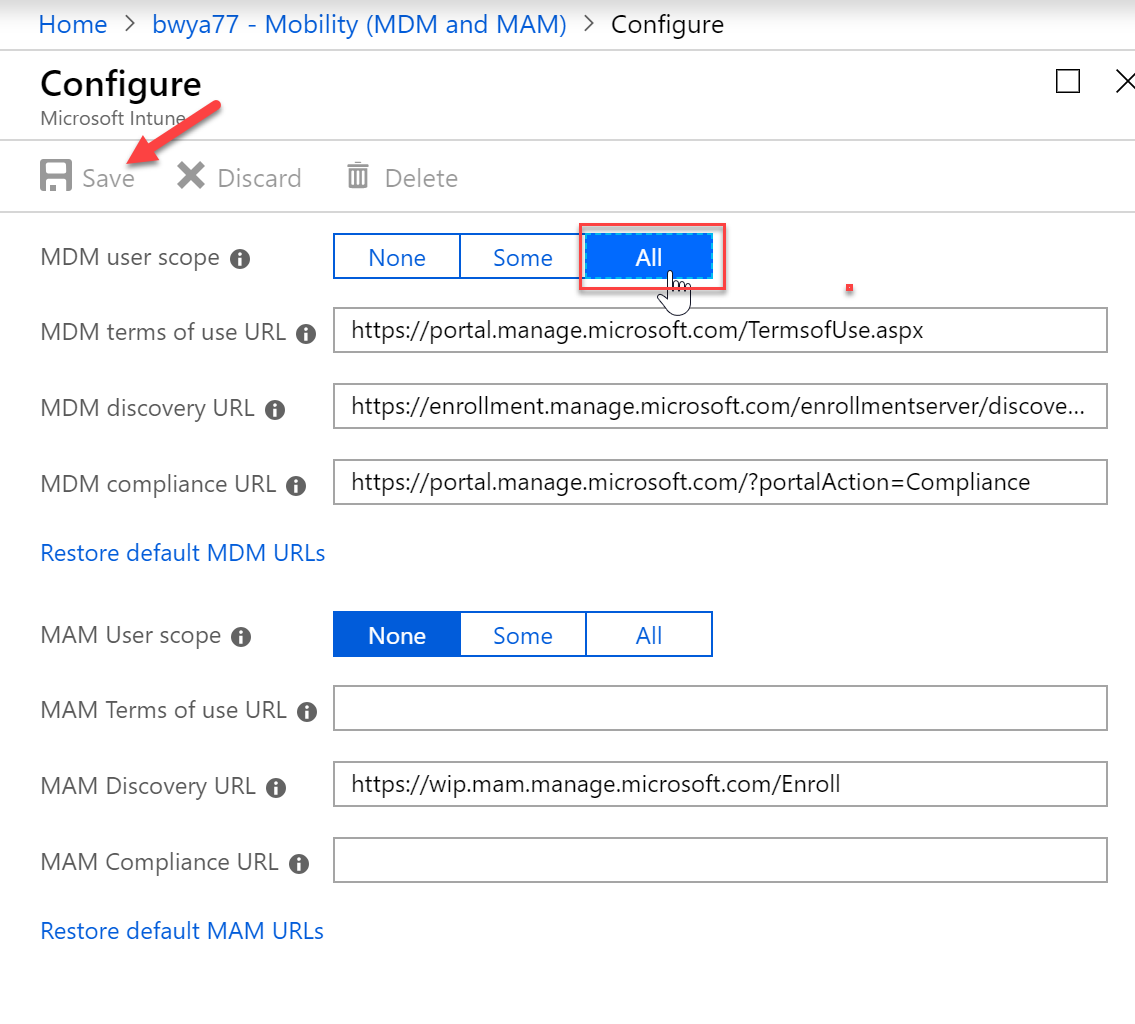Click the MAM Discovery URL field

click(x=720, y=784)
